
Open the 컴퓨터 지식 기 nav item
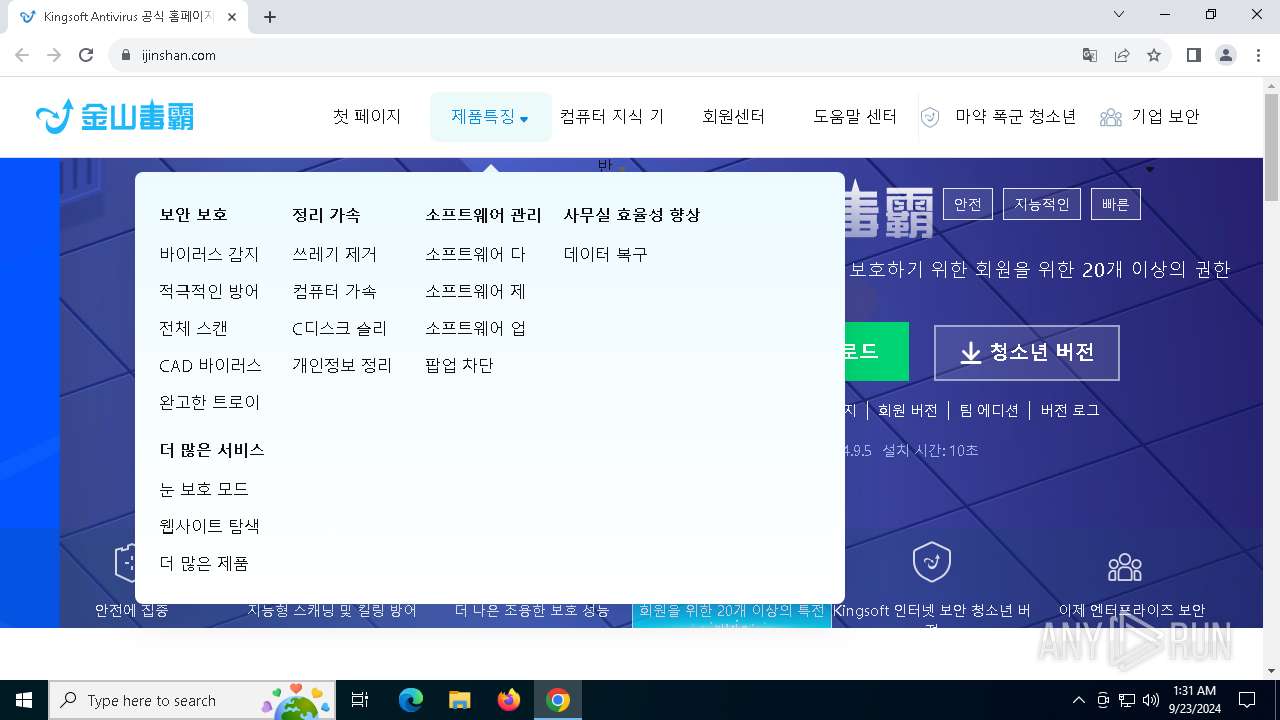pyautogui.click(x=612, y=117)
